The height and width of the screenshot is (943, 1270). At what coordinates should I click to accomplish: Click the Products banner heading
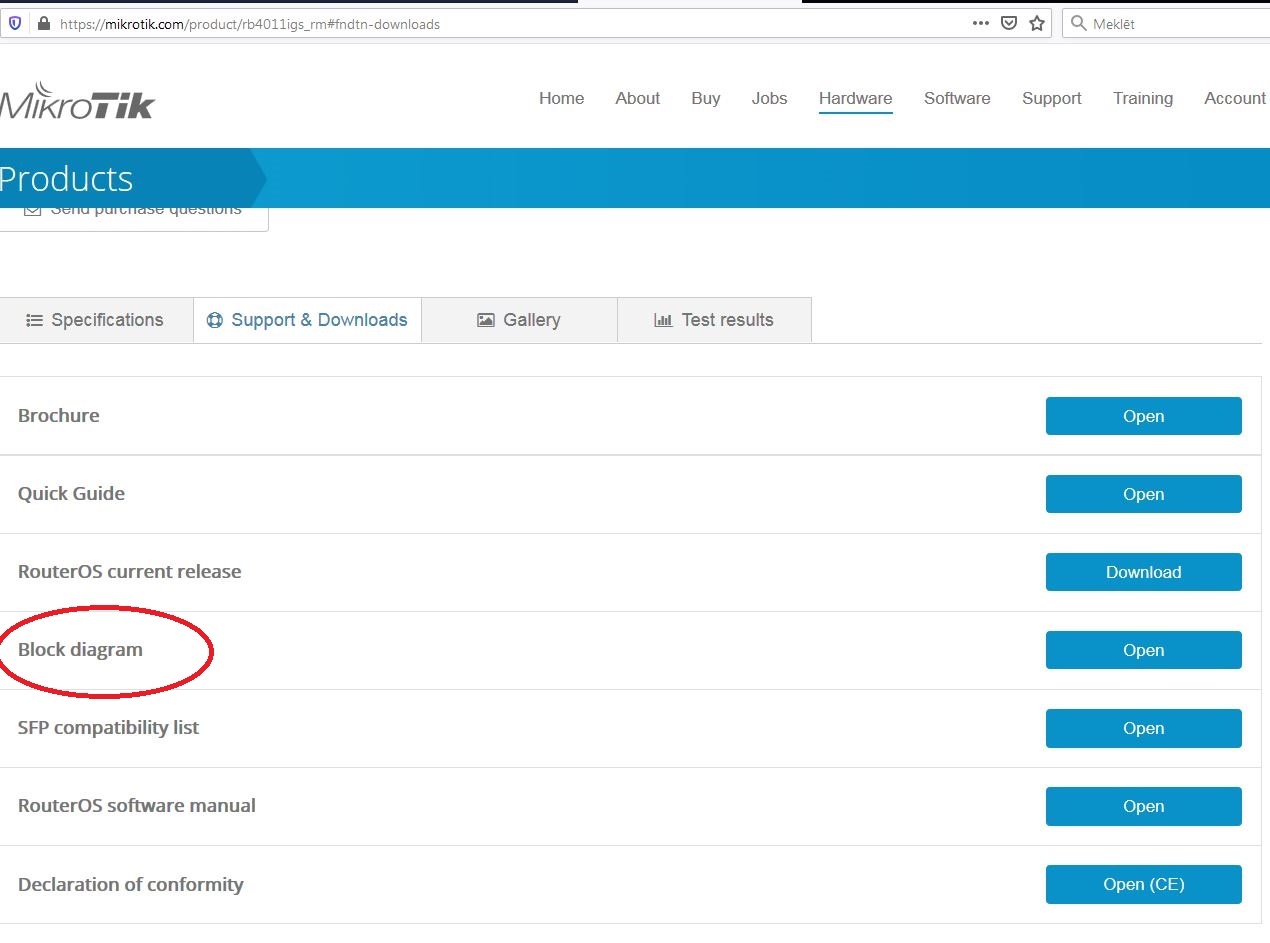(x=66, y=179)
